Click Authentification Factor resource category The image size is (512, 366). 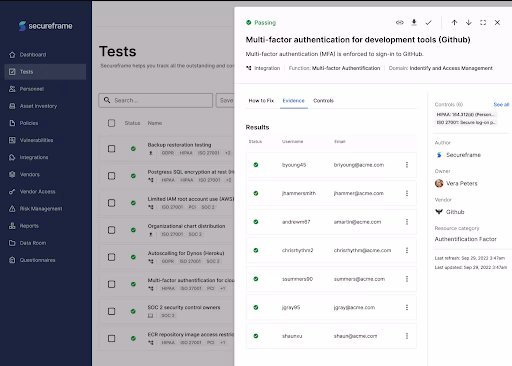465,239
